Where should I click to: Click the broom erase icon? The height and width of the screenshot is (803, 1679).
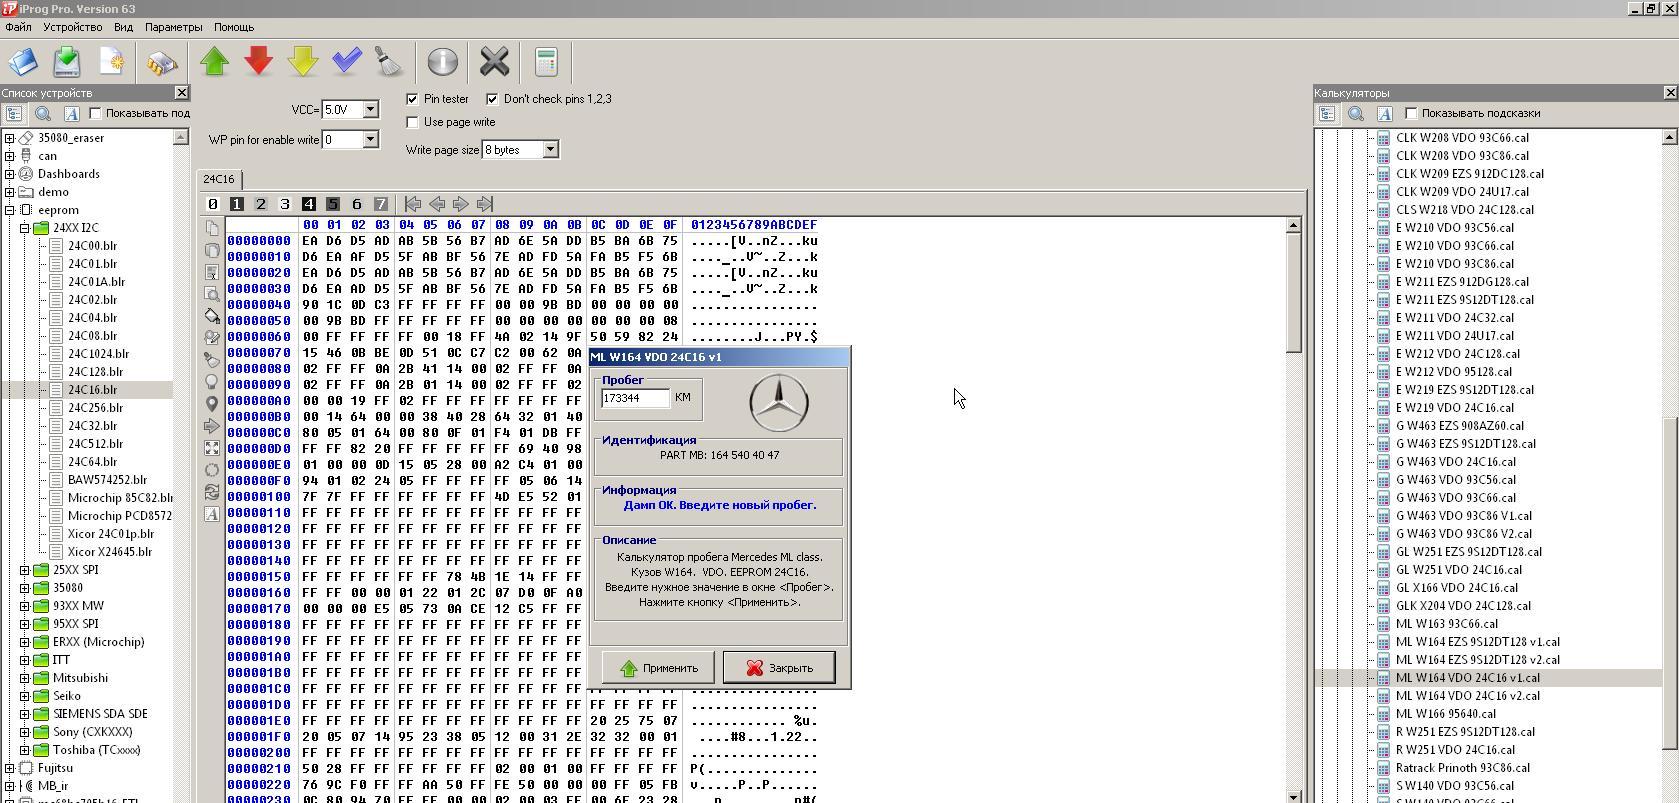click(389, 62)
